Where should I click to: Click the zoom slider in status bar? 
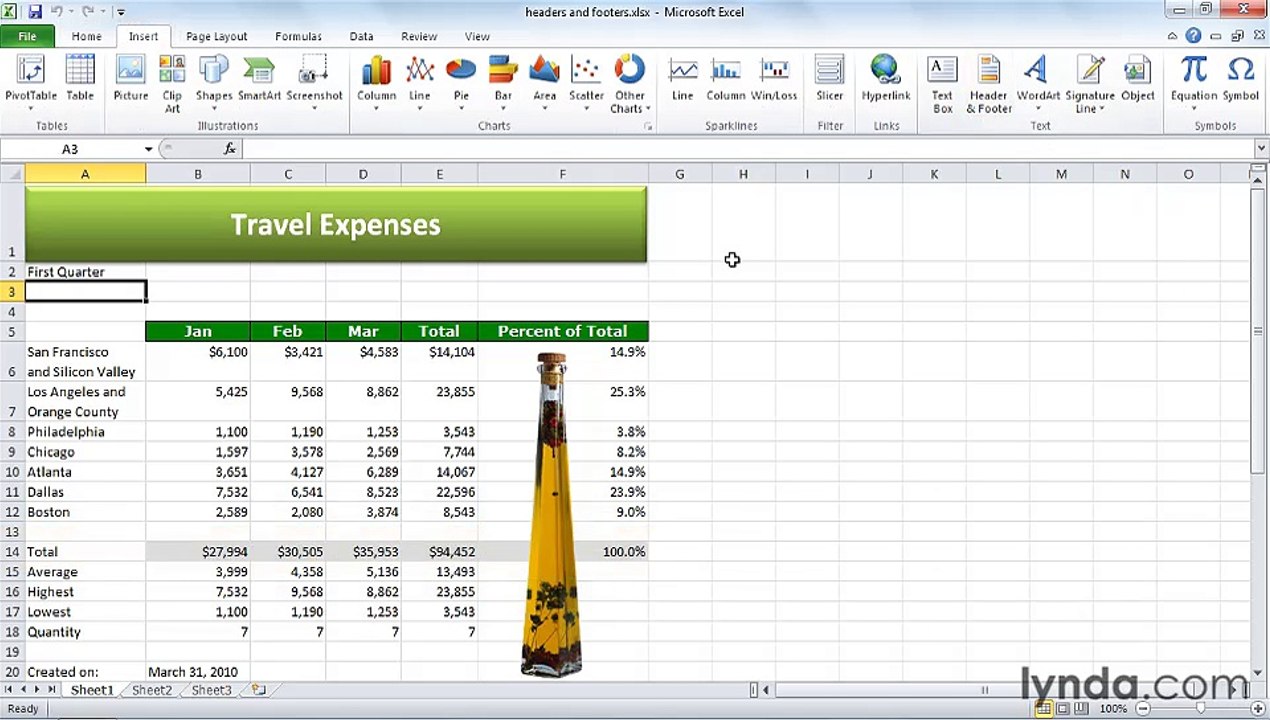pos(1200,709)
